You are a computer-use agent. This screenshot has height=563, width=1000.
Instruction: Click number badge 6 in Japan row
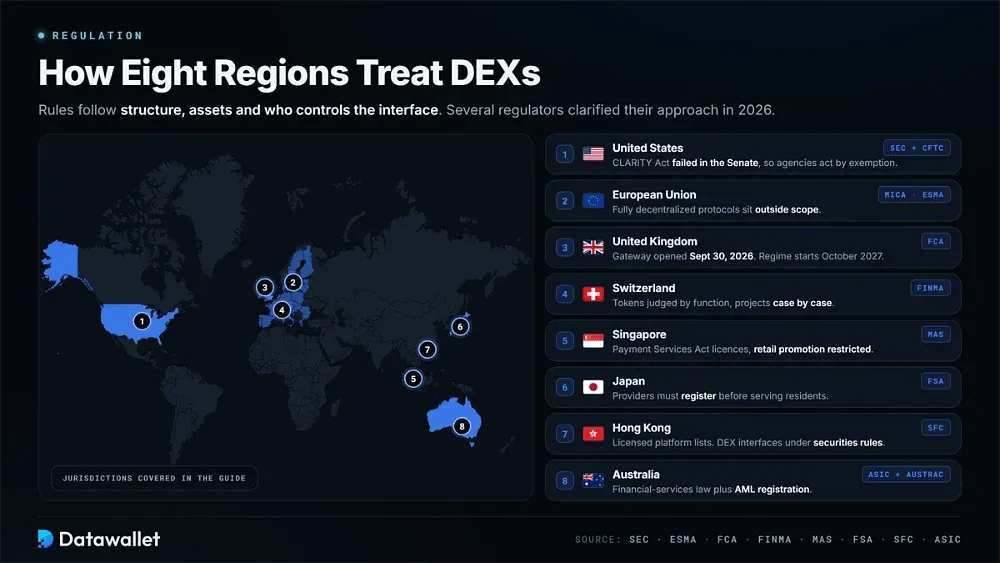click(564, 387)
